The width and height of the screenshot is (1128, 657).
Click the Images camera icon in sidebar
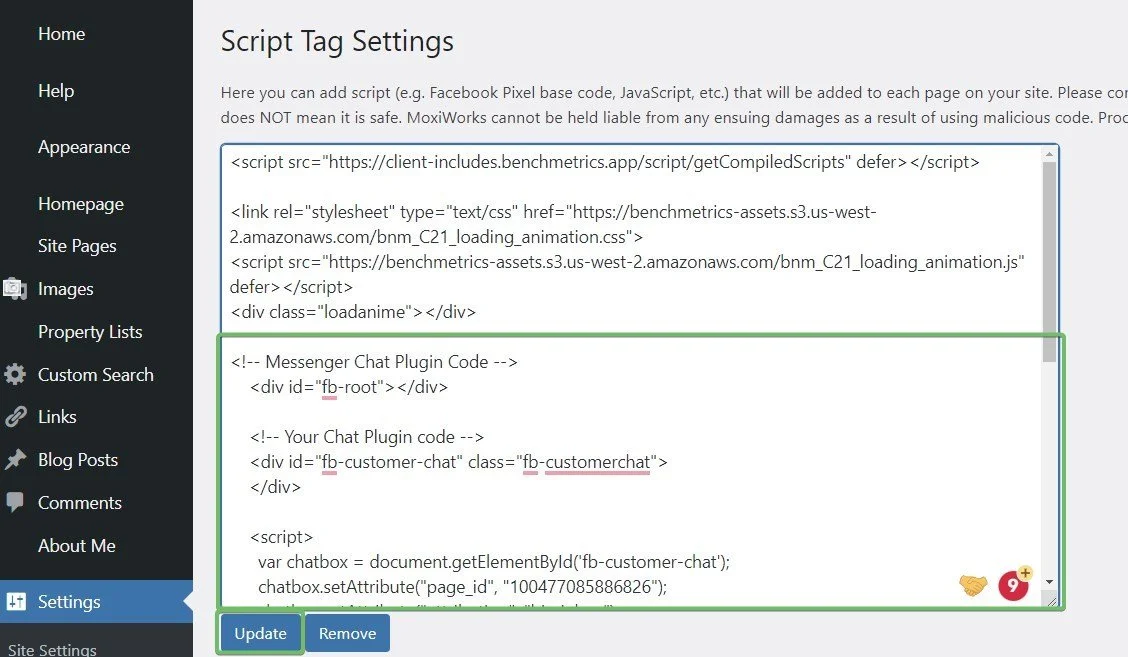14,289
